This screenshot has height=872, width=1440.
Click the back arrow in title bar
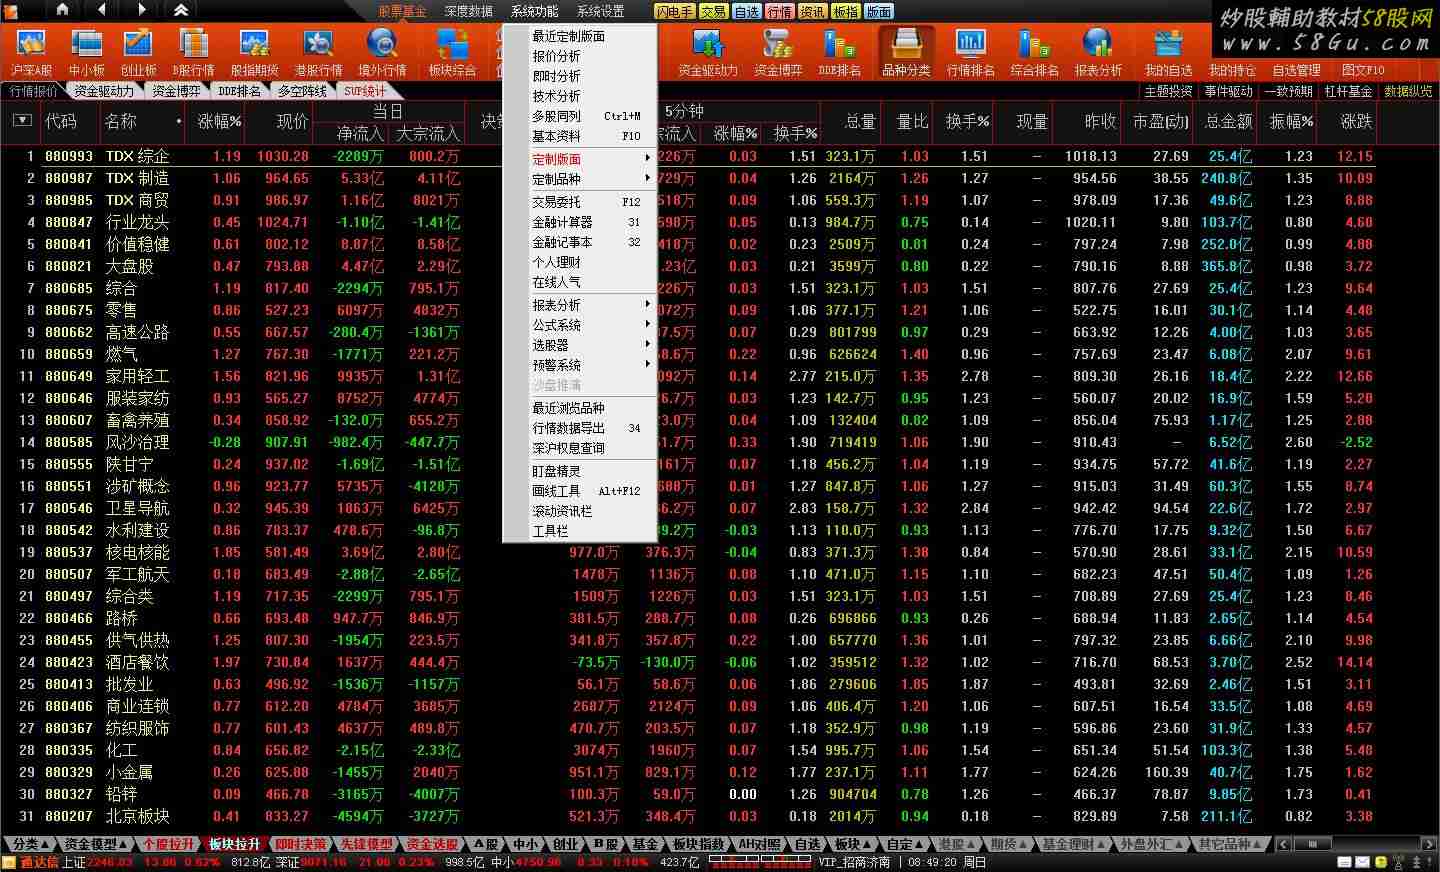point(102,10)
